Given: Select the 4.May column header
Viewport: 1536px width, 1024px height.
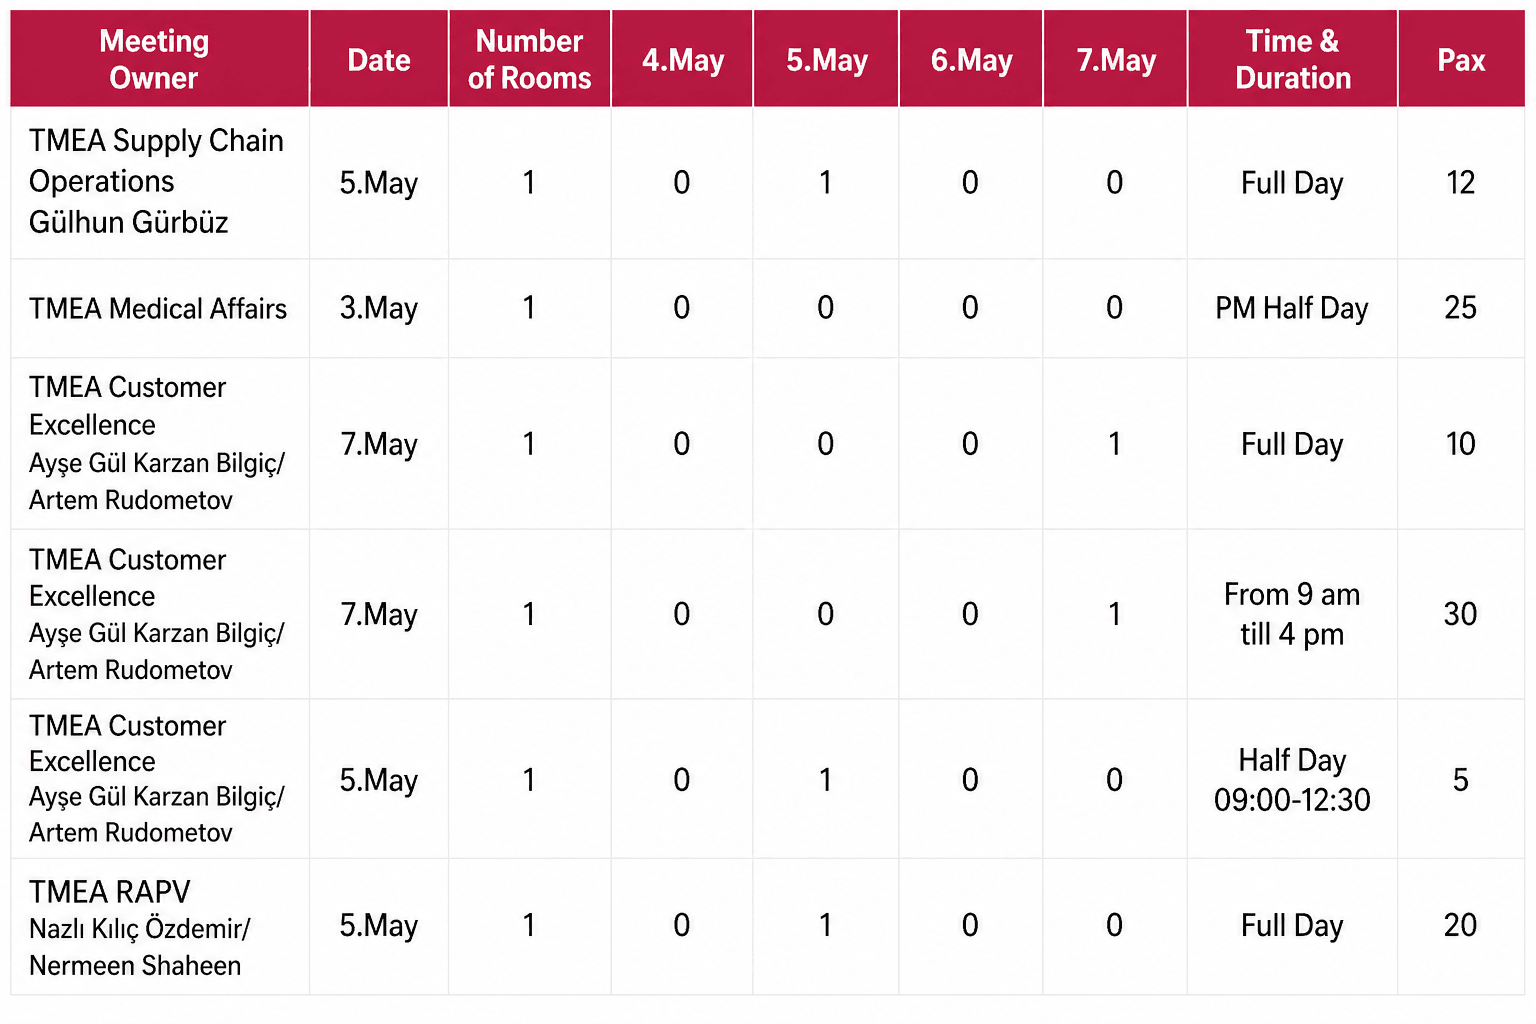Looking at the screenshot, I should [682, 59].
